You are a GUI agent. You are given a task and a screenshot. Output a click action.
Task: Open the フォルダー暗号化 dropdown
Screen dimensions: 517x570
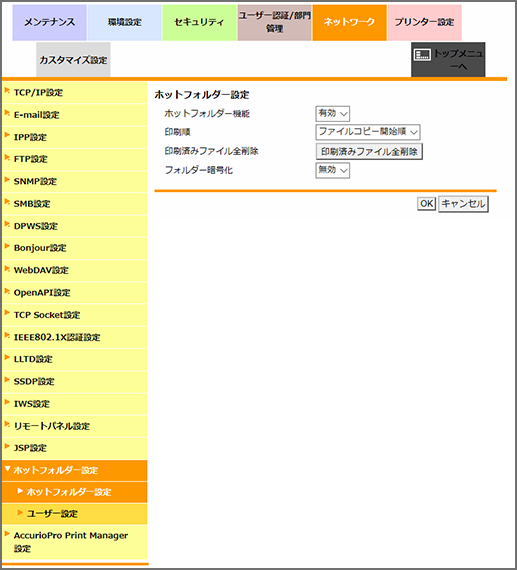coord(332,170)
